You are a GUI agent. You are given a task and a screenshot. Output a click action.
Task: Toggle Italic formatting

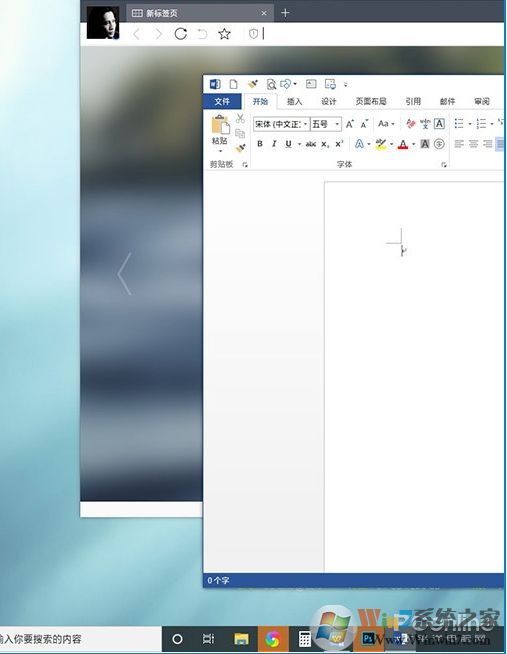coord(274,144)
